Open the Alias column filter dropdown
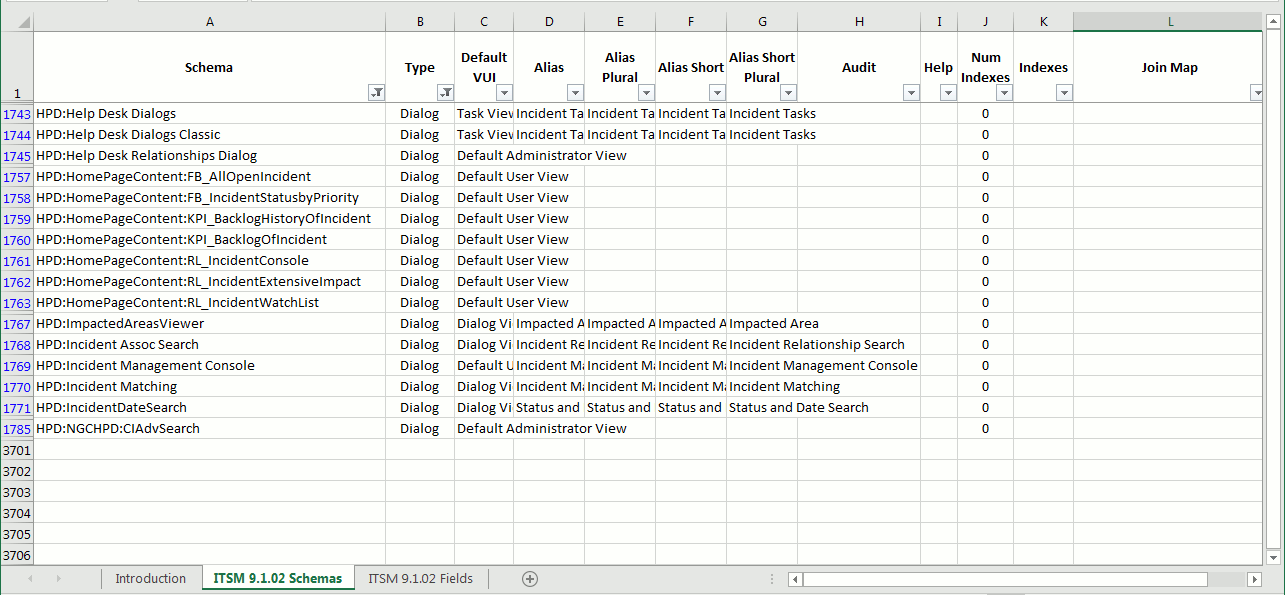 click(575, 93)
